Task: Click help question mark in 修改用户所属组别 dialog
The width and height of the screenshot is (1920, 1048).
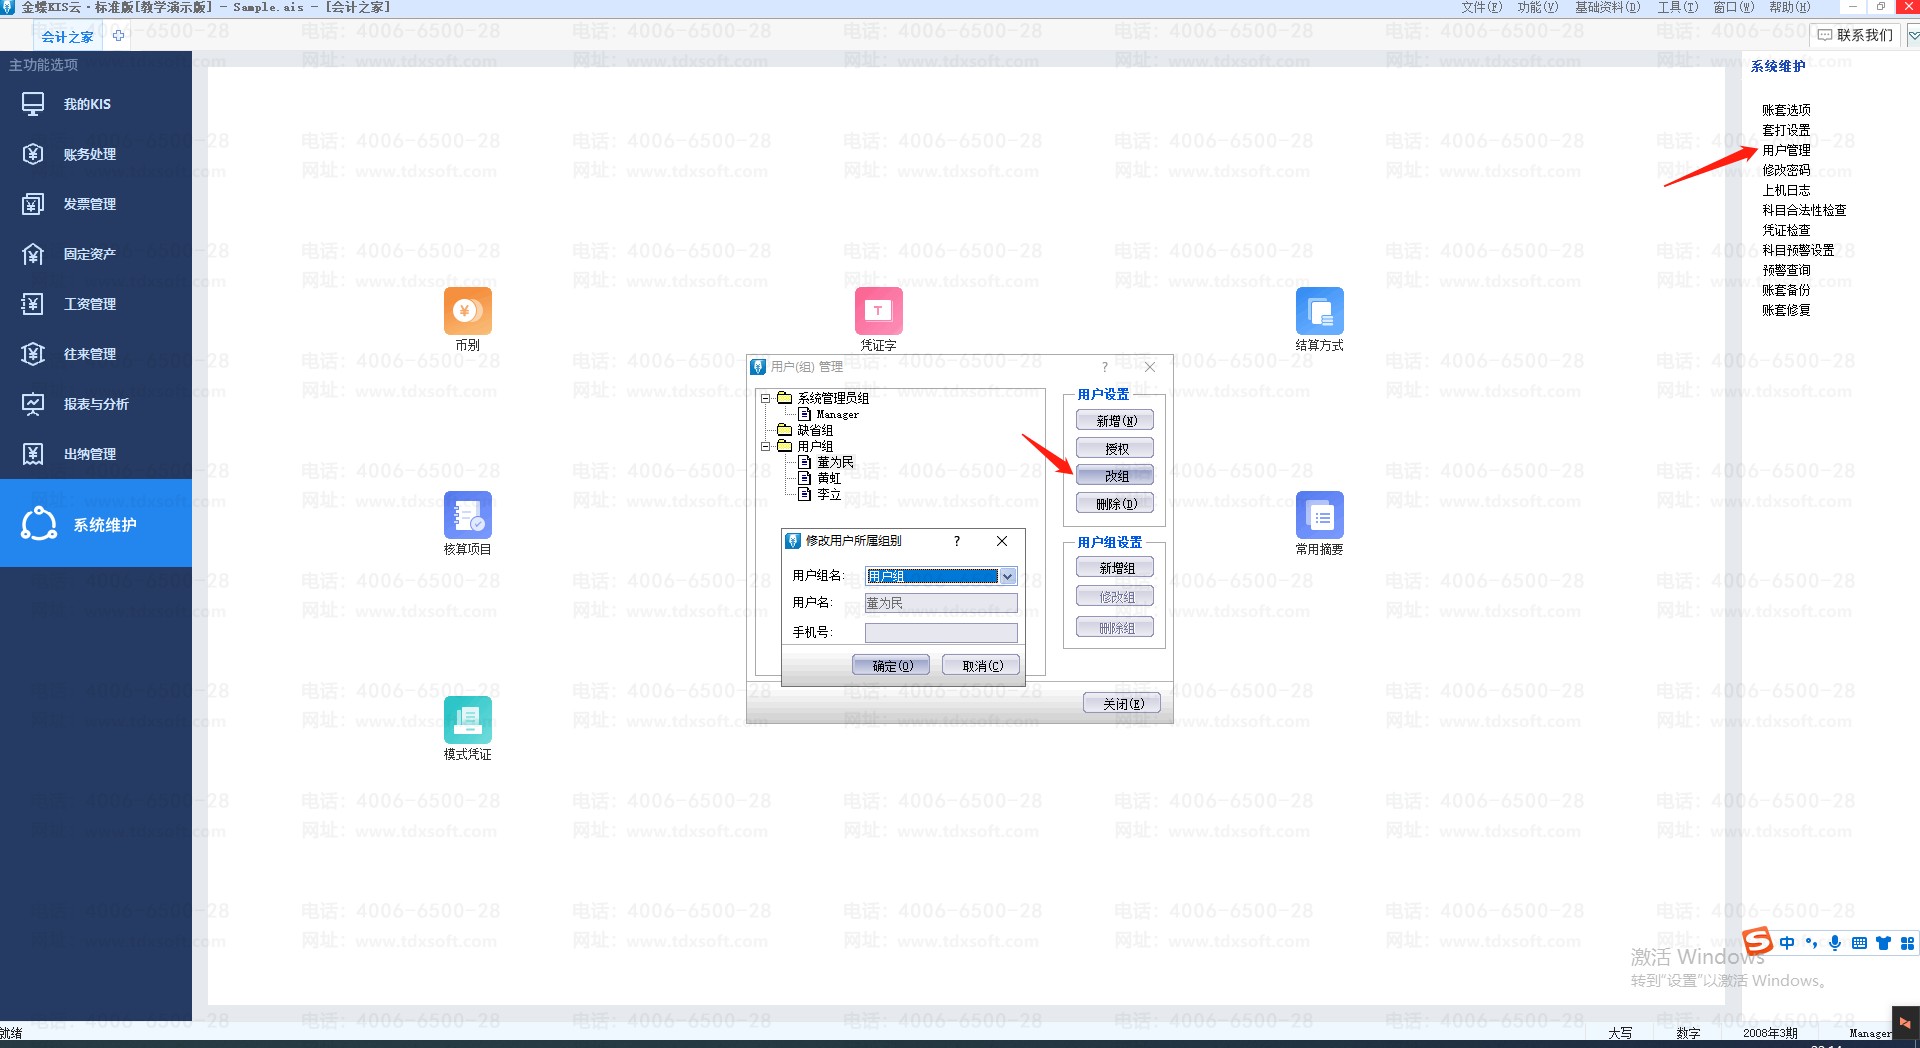Action: [957, 541]
